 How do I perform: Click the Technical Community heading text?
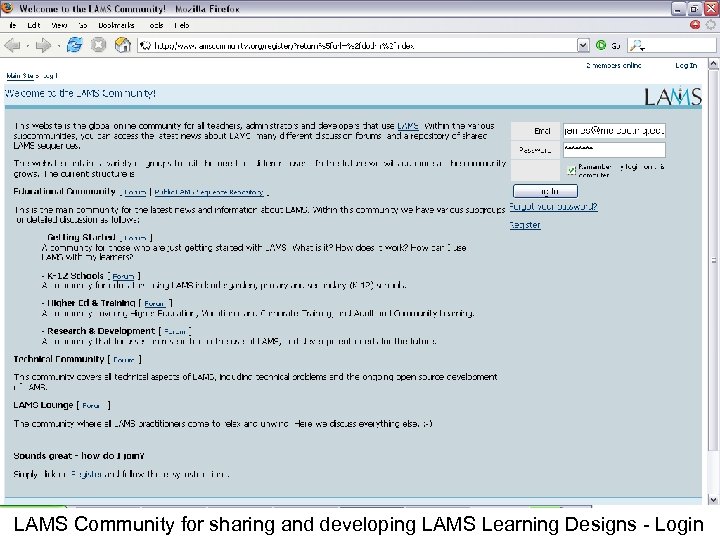[59, 359]
